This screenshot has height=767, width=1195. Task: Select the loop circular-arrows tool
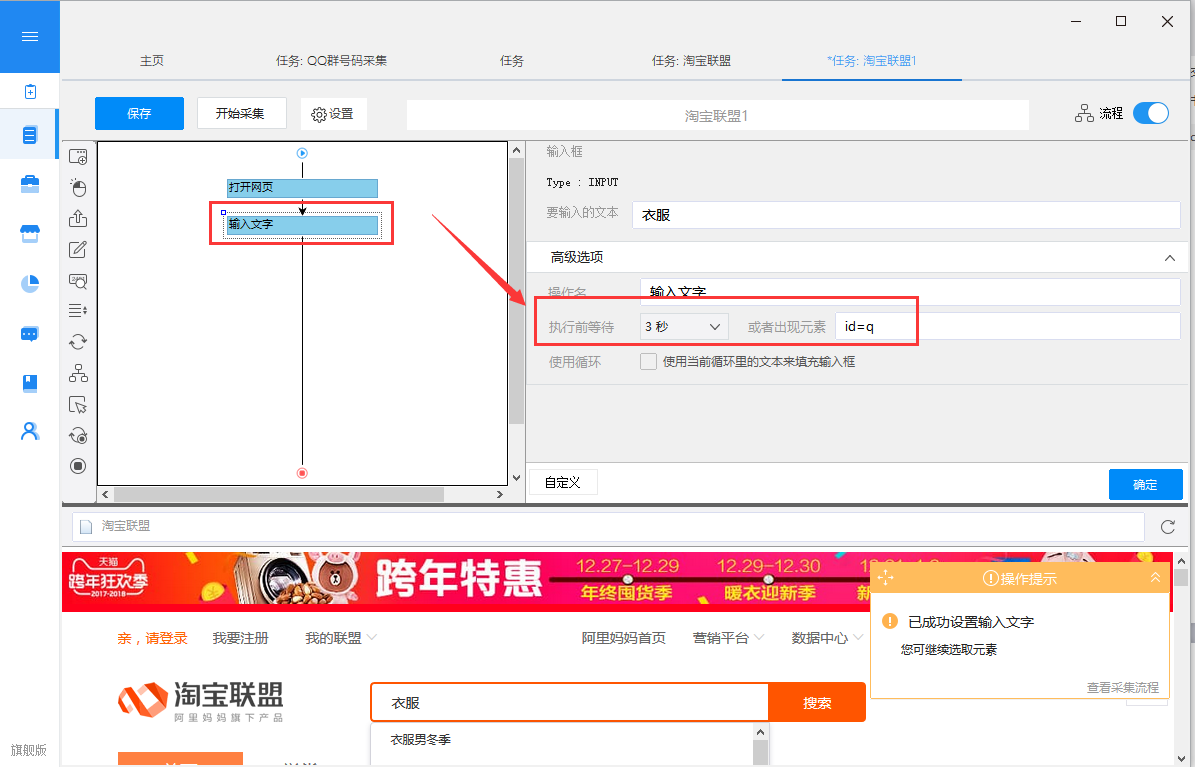[78, 342]
